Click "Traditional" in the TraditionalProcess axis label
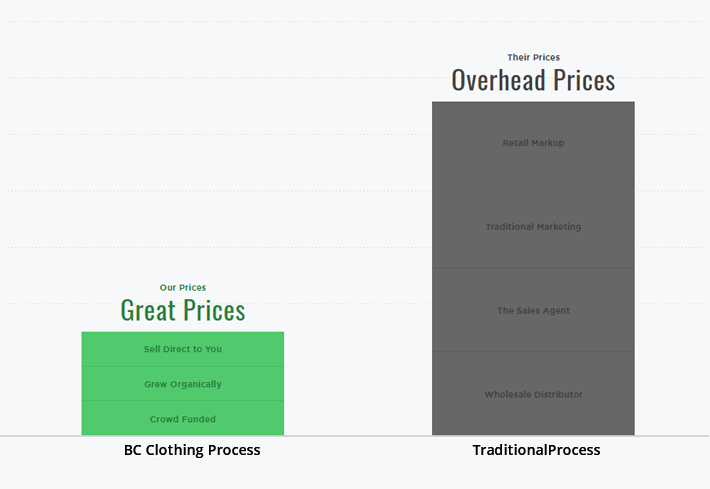710x489 pixels. [x=509, y=450]
